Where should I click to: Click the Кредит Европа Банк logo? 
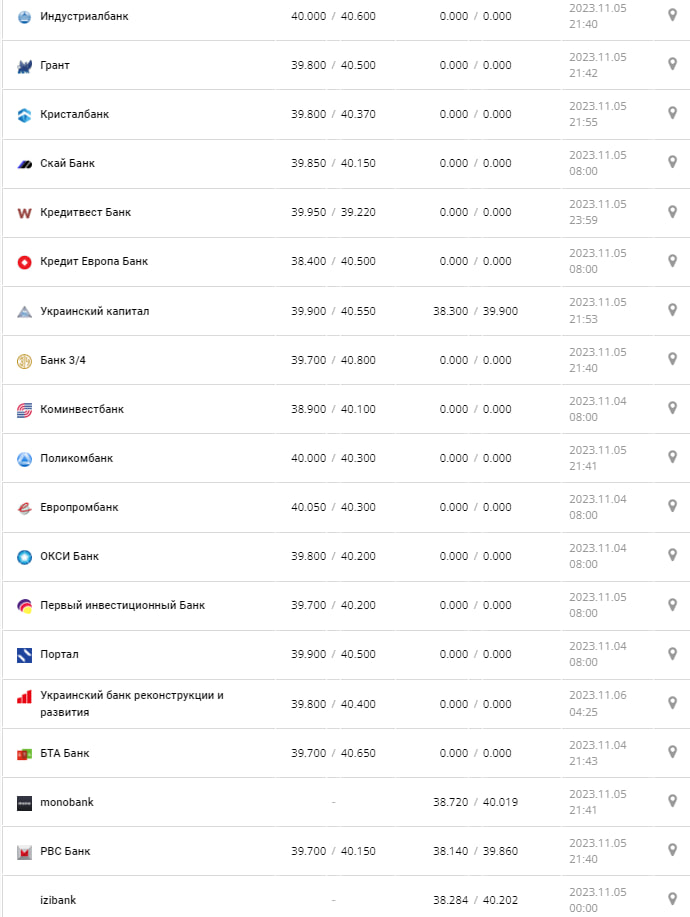tap(25, 262)
